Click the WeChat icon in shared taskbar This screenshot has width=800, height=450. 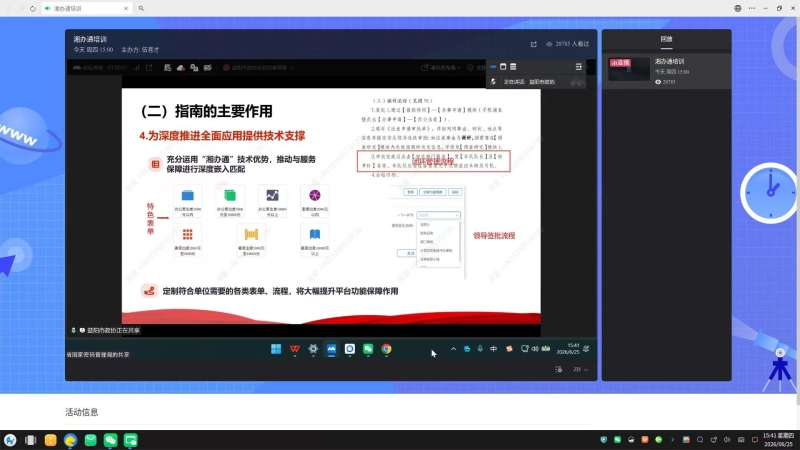click(368, 349)
